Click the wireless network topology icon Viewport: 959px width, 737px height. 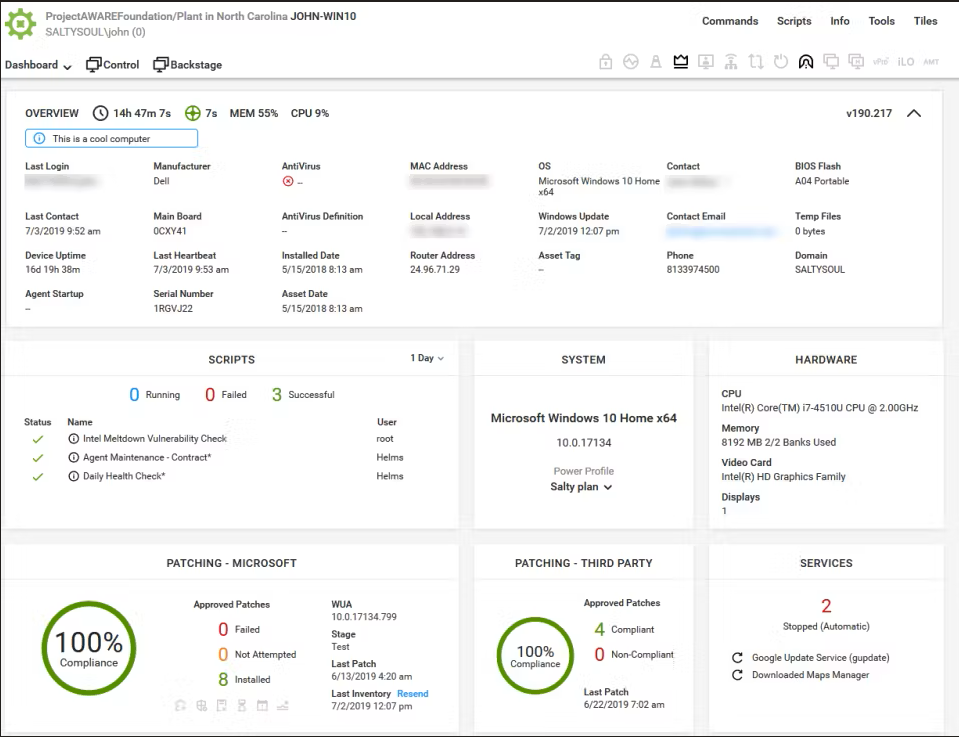click(x=731, y=62)
